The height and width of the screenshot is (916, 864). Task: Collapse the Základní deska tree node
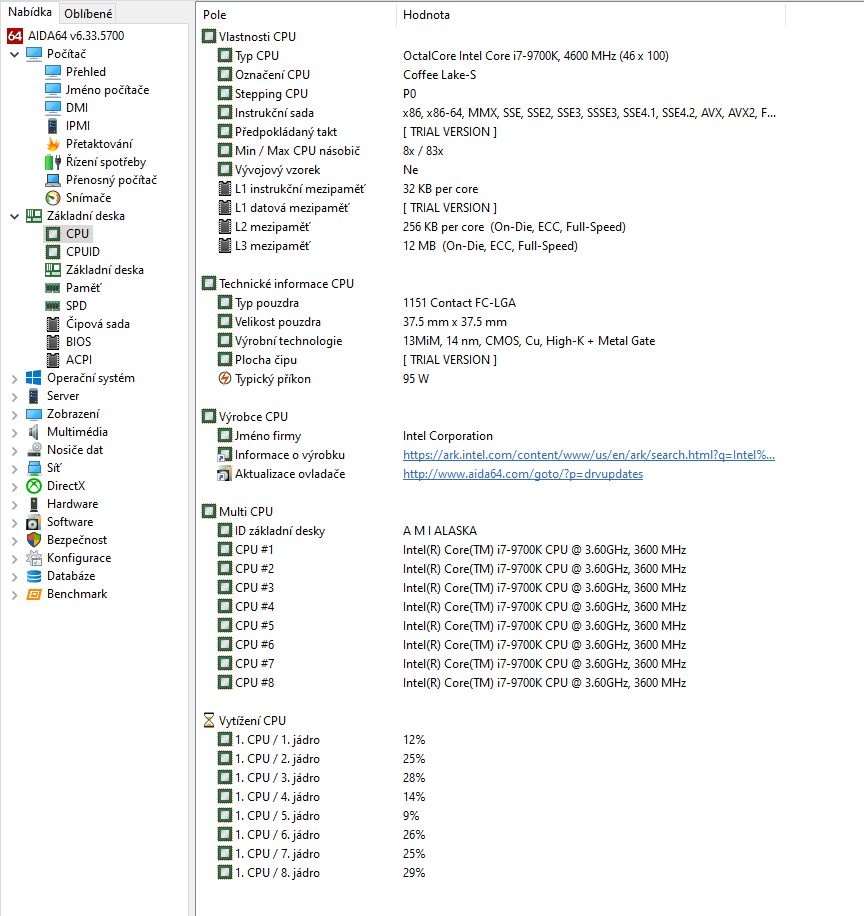click(14, 215)
